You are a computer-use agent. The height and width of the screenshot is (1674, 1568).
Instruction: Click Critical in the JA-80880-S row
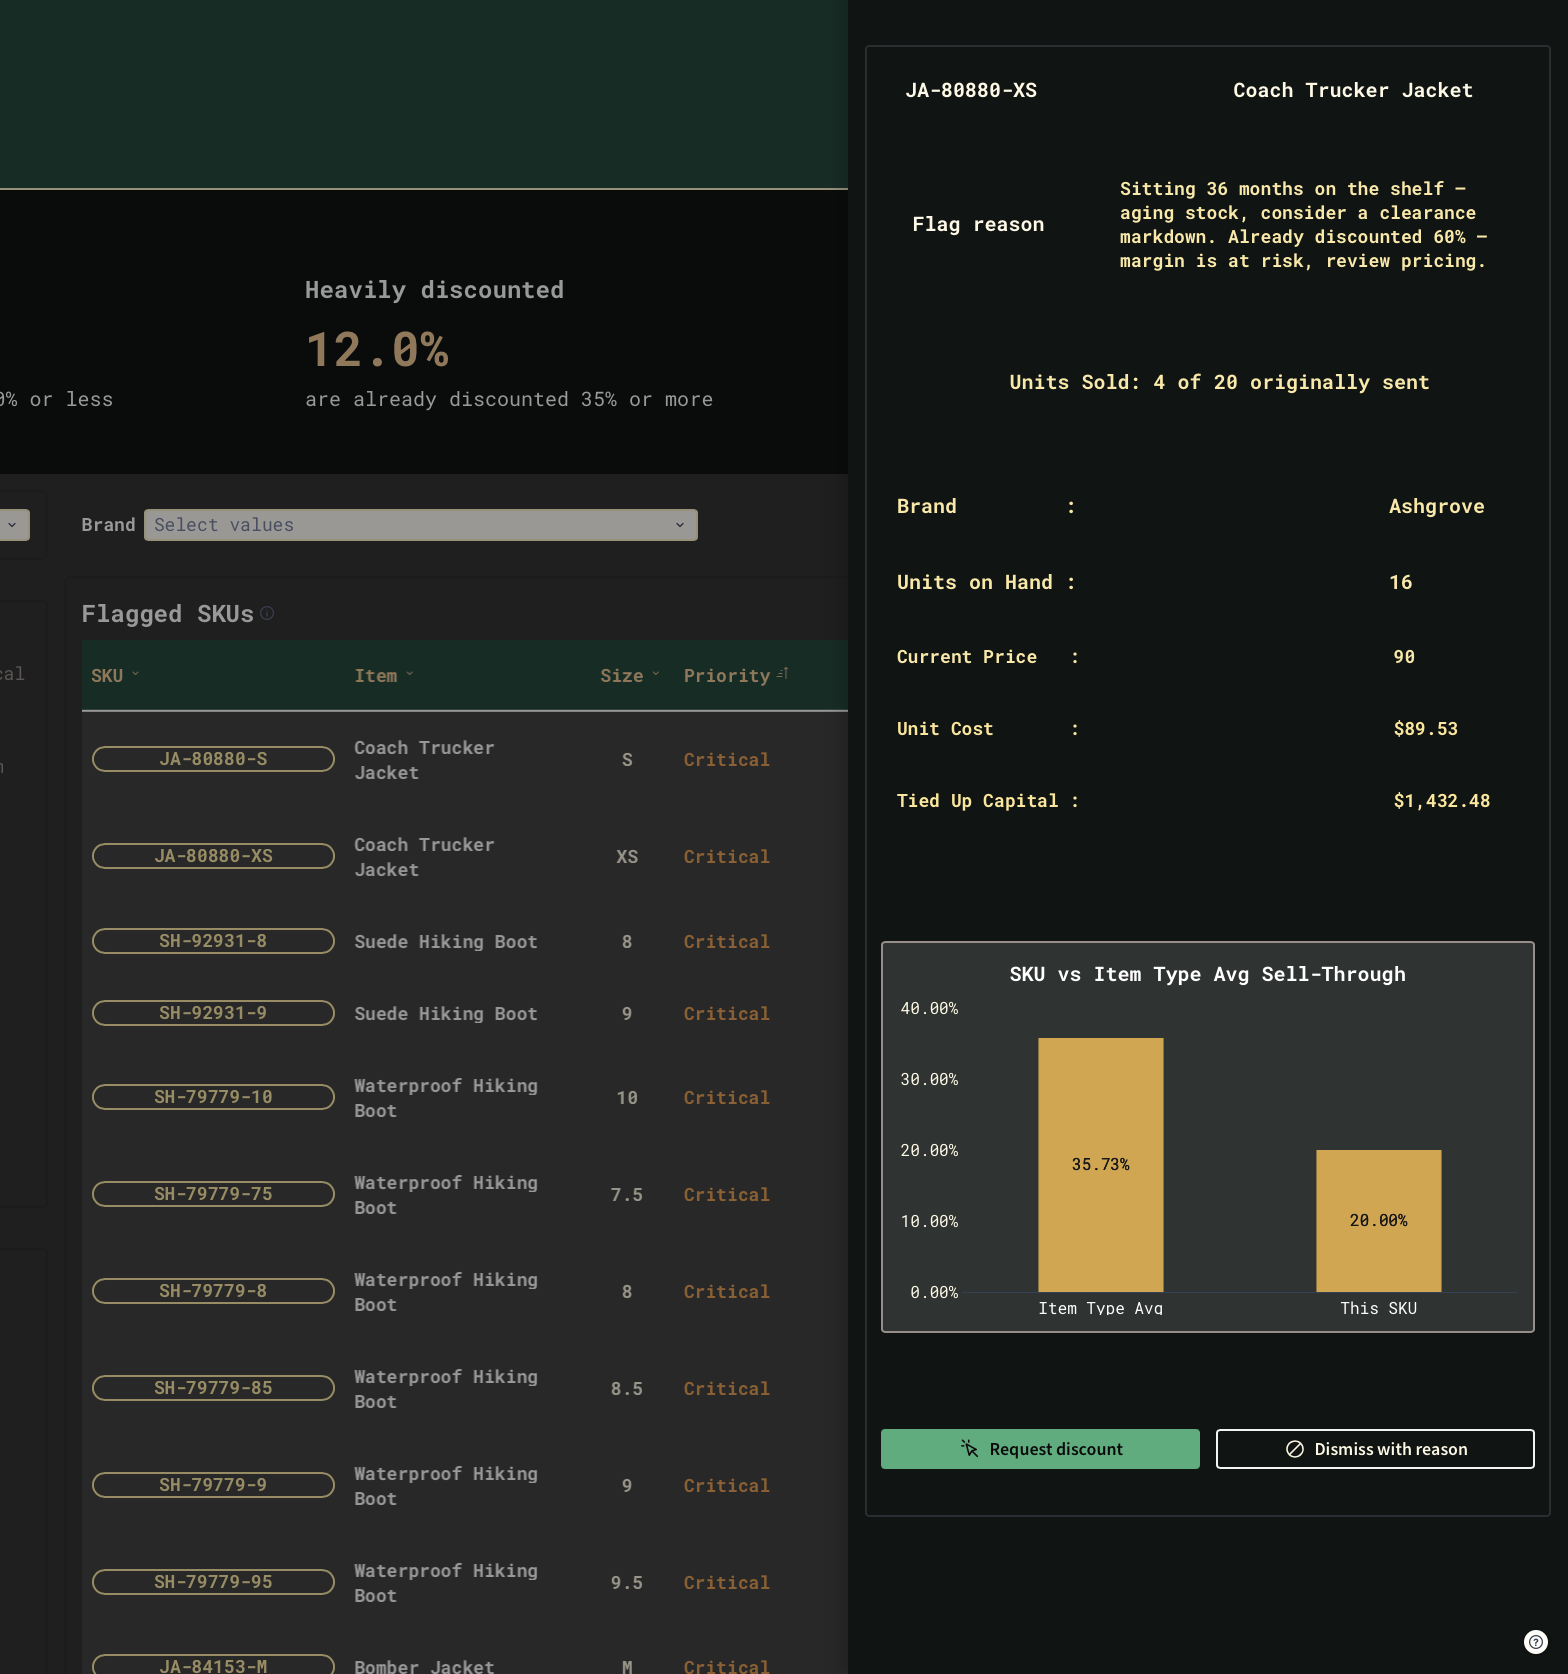[x=727, y=760]
